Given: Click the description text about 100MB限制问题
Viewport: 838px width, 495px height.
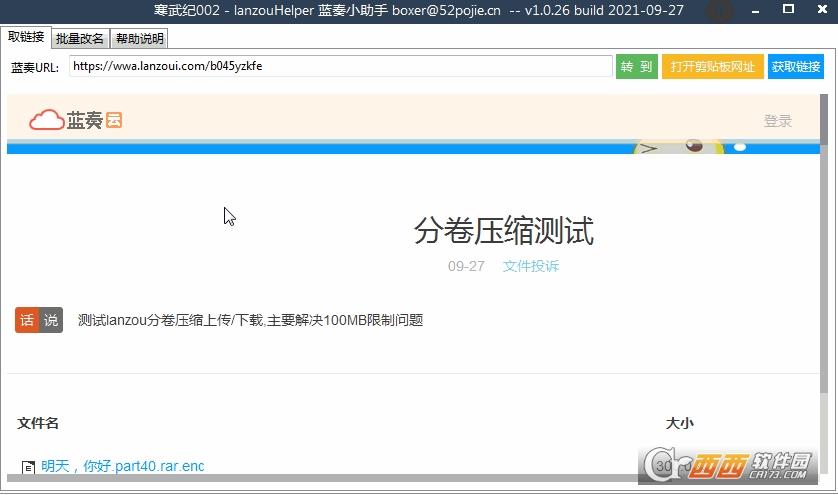Looking at the screenshot, I should click(x=250, y=320).
